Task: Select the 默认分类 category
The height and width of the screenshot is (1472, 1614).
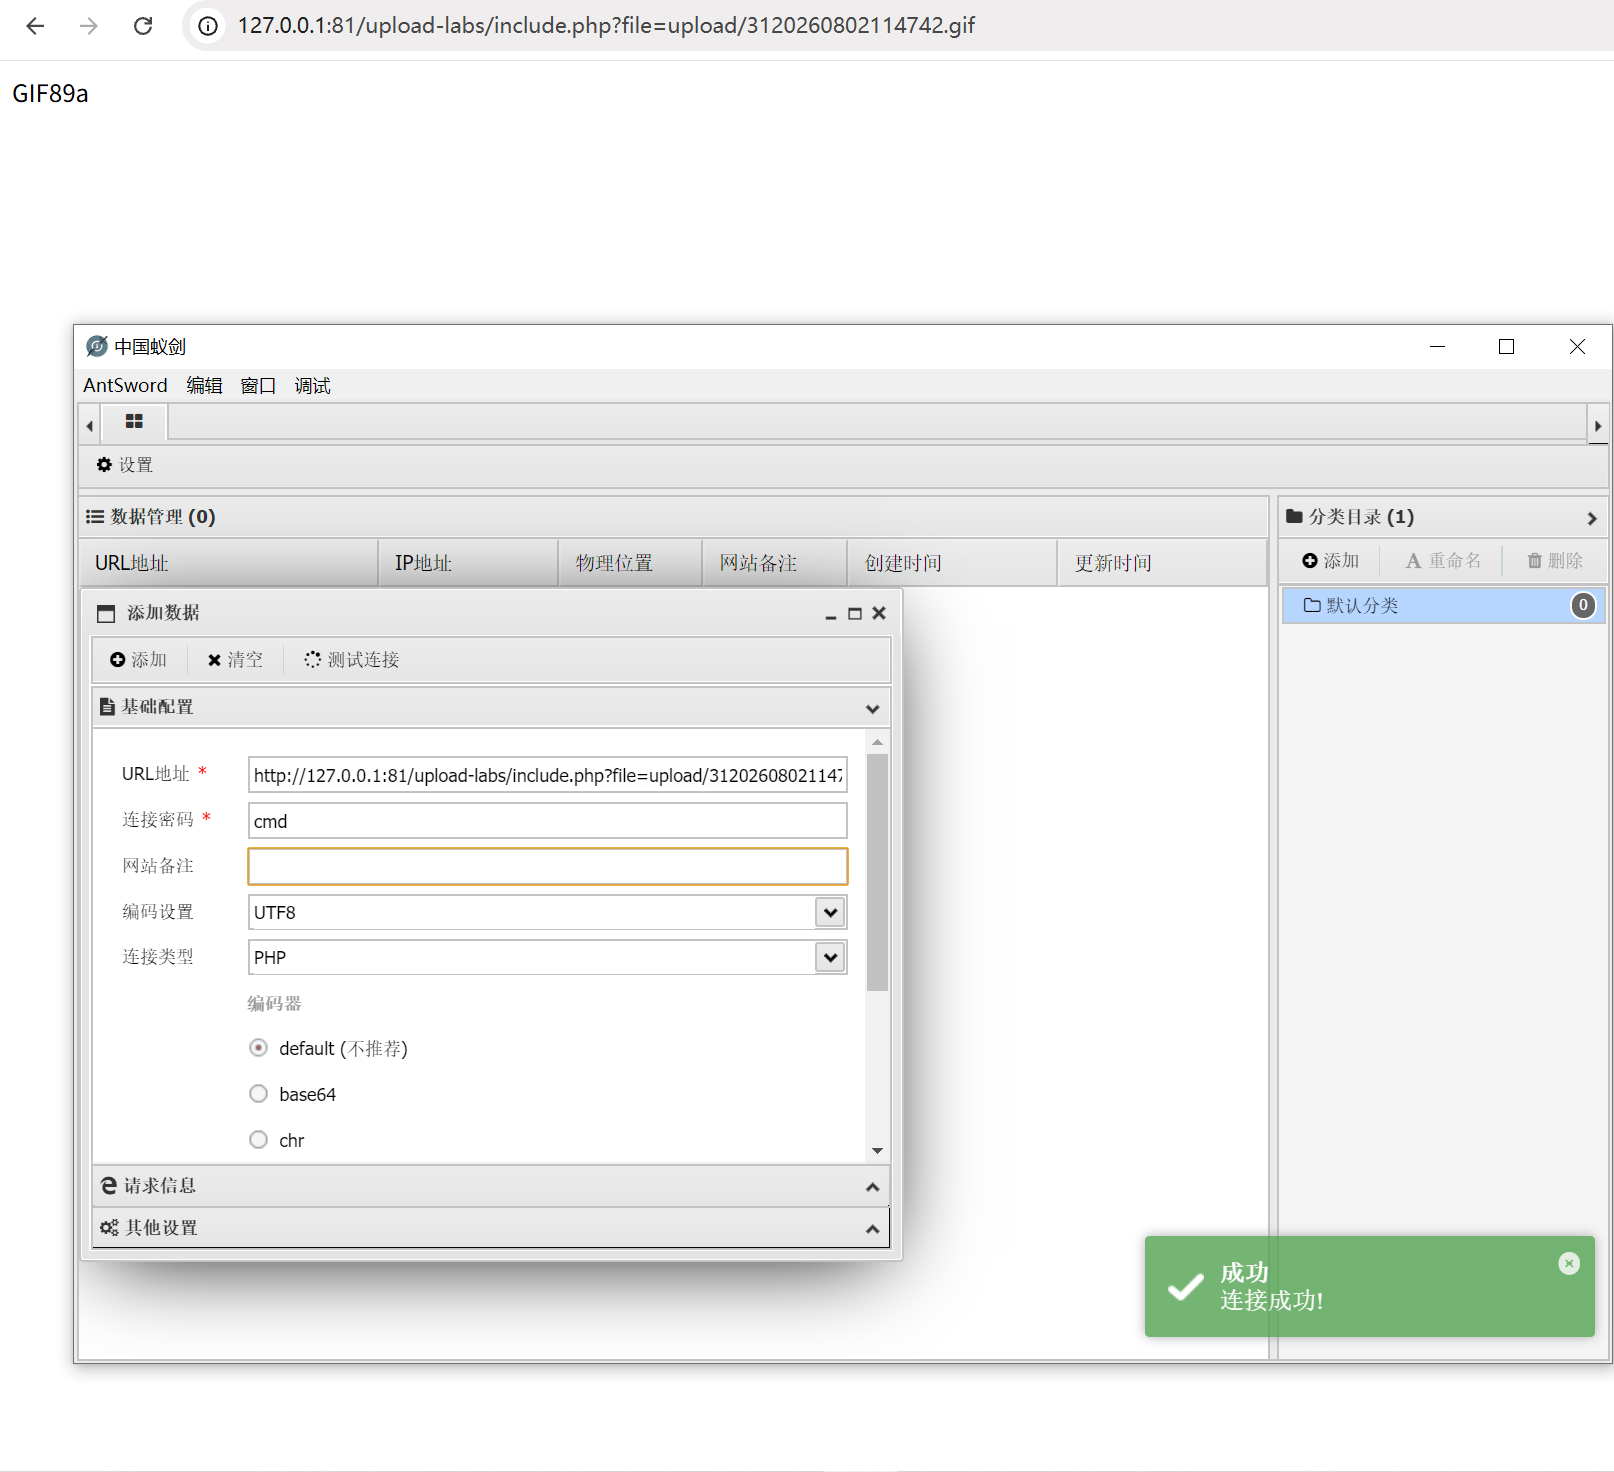Action: tap(1443, 605)
